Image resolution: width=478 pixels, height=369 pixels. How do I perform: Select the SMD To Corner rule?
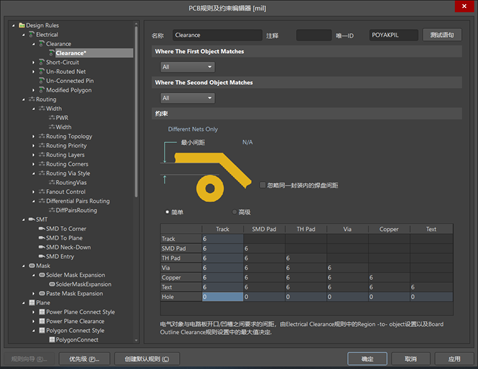66,229
